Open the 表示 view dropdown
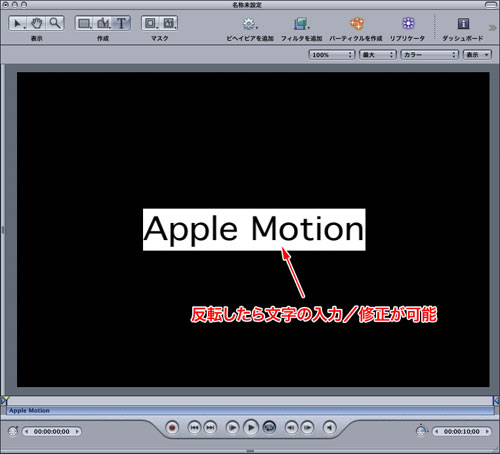Screen dimensions: 500x454 point(477,55)
